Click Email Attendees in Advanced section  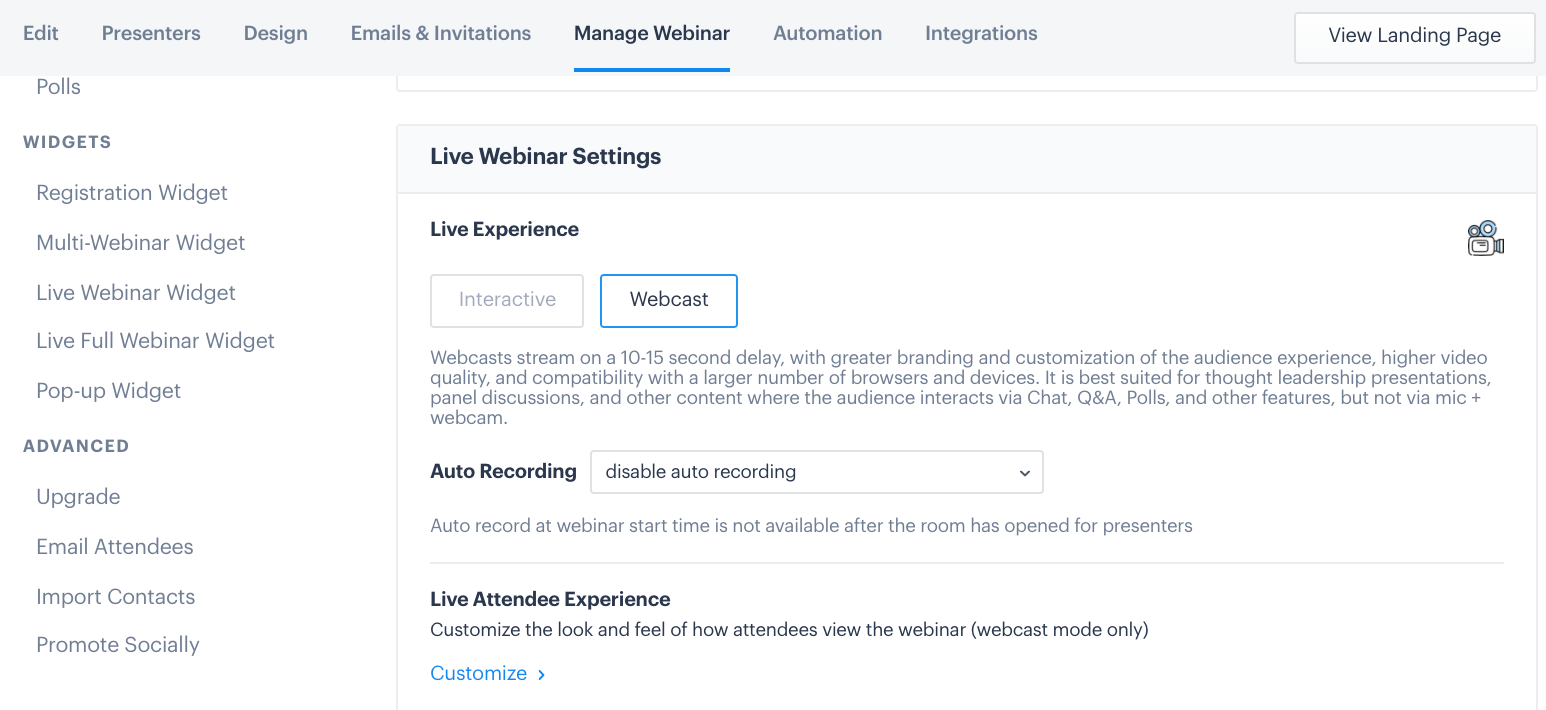[115, 547]
